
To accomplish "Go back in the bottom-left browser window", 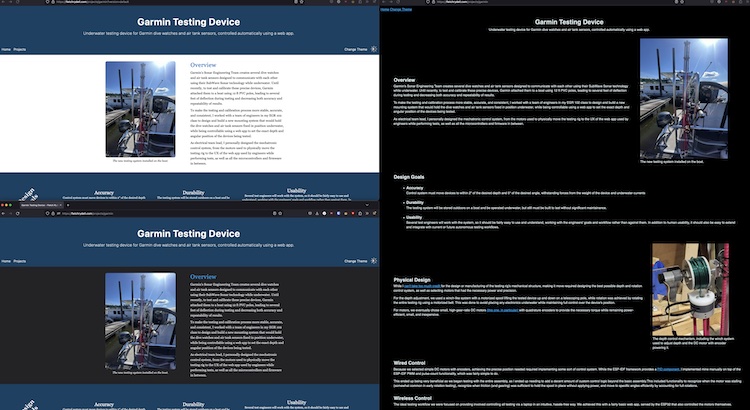I will (x=3, y=213).
